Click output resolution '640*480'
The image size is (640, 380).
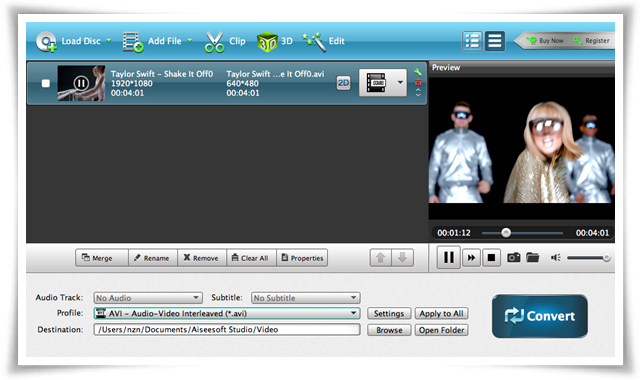pos(242,83)
